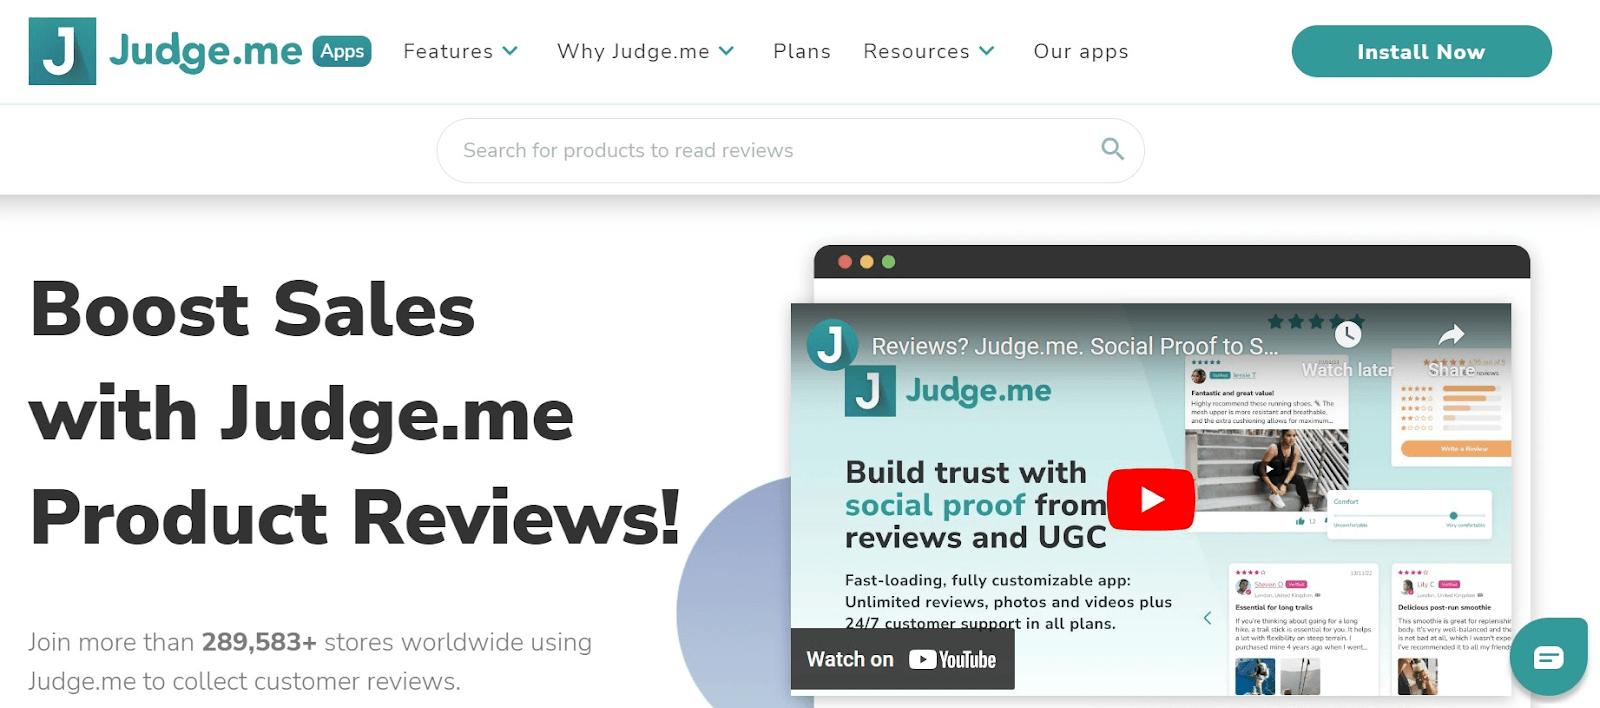Open the chat widget bubble icon
The height and width of the screenshot is (708, 1600).
[1548, 657]
